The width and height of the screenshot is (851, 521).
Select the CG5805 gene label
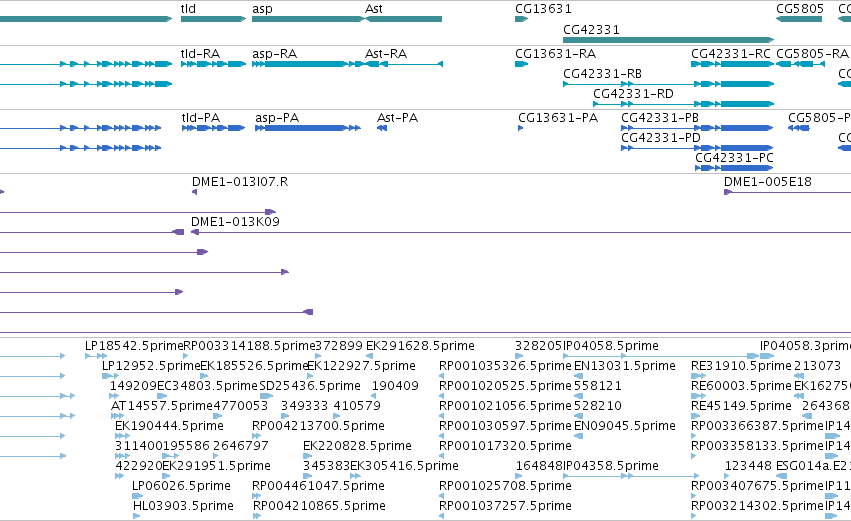[800, 9]
